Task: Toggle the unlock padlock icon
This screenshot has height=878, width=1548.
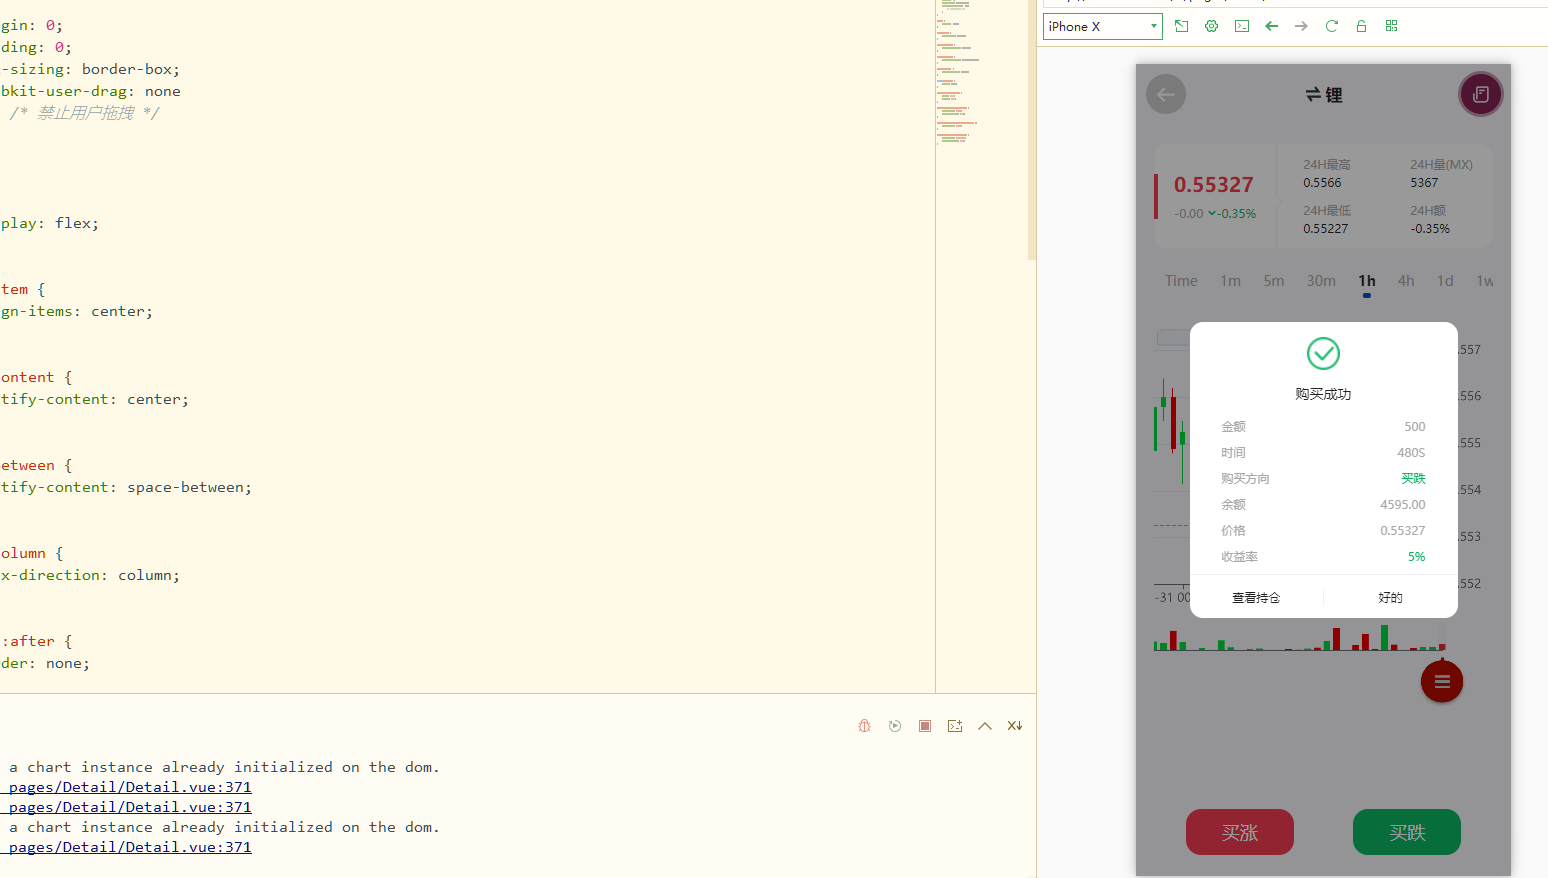Action: click(1361, 26)
